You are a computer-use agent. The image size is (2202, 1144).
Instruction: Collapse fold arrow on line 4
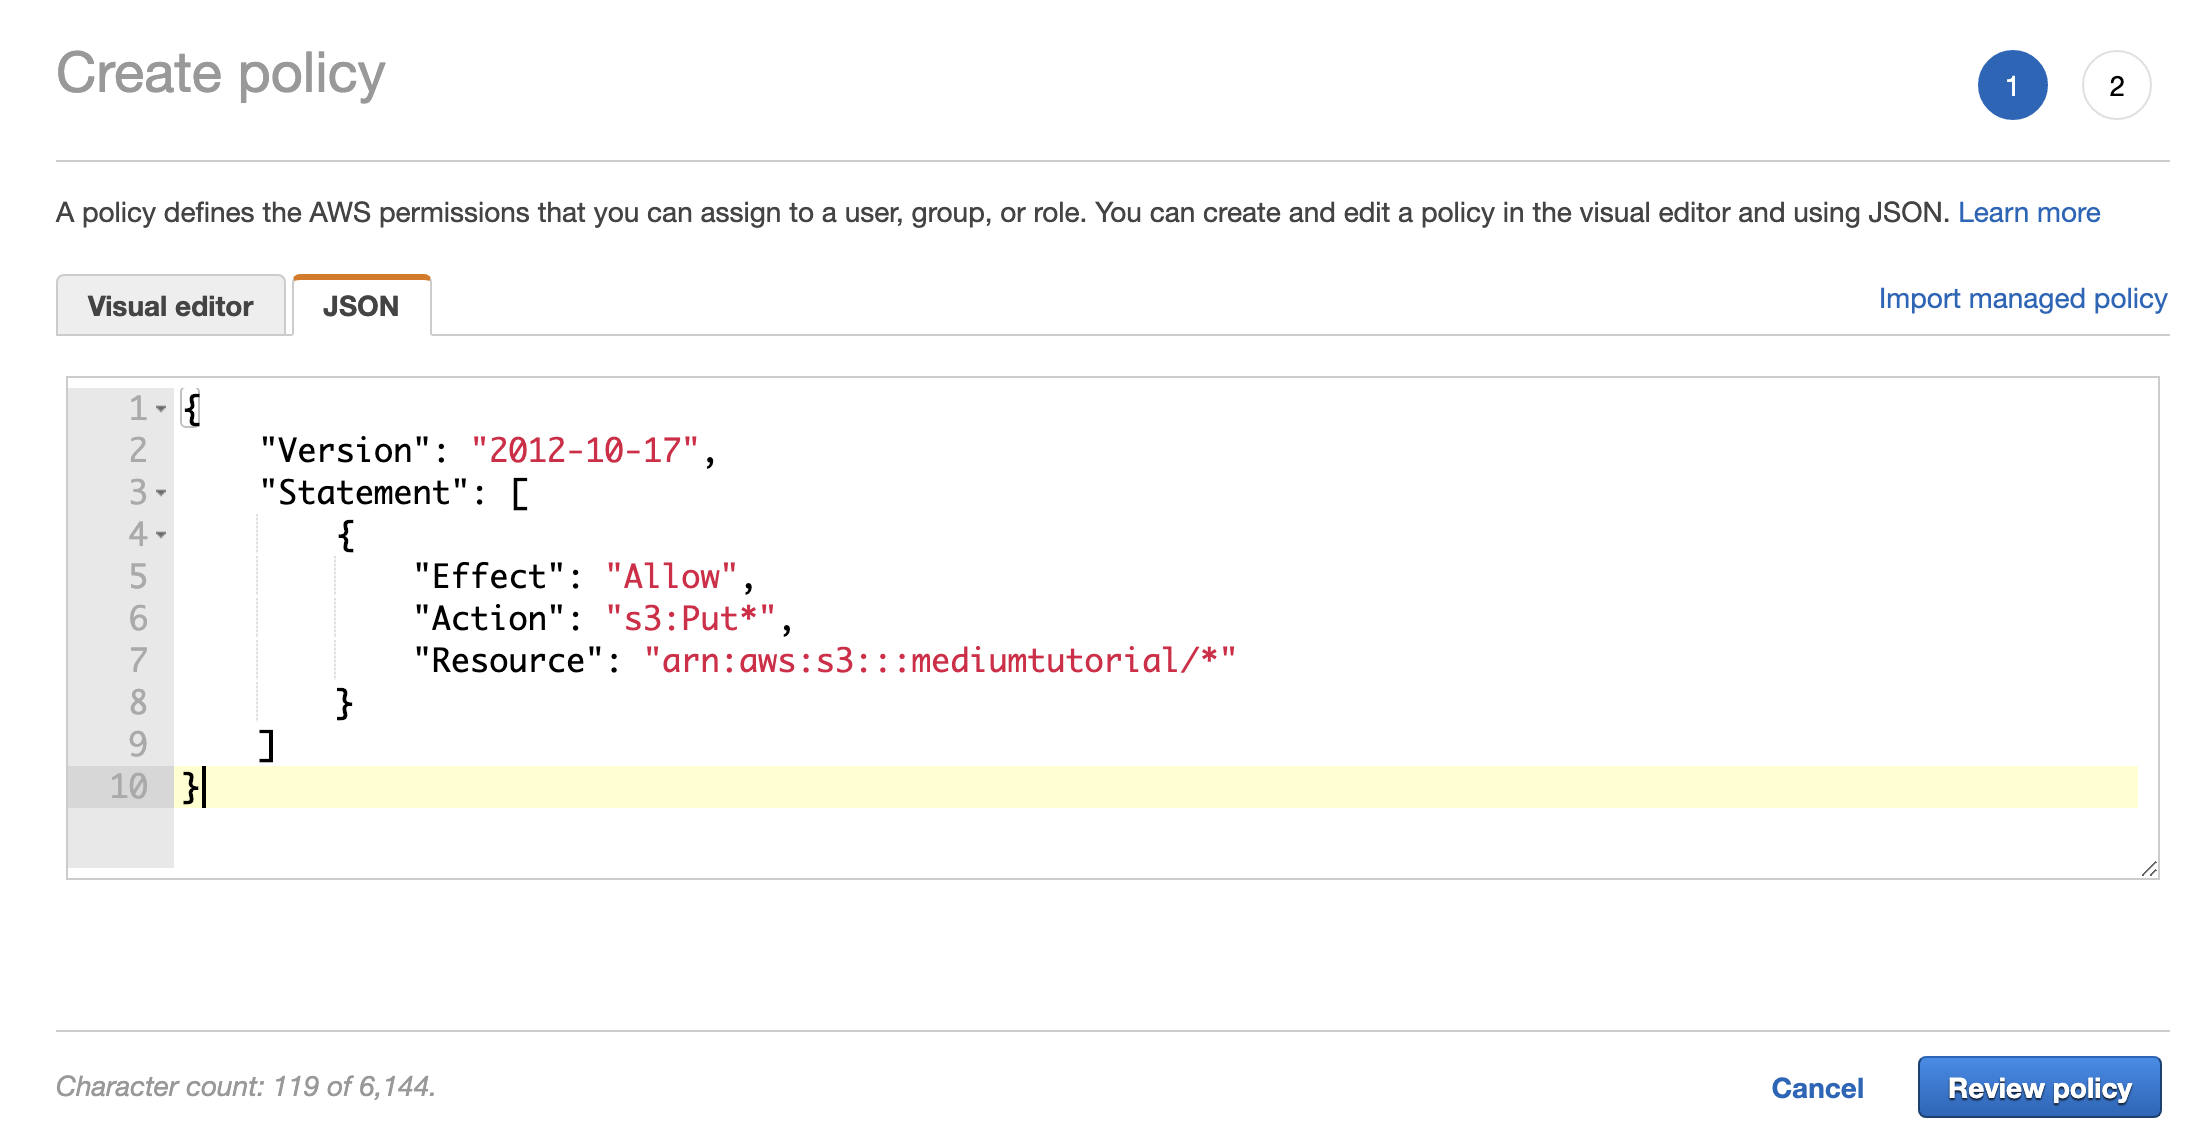point(161,535)
